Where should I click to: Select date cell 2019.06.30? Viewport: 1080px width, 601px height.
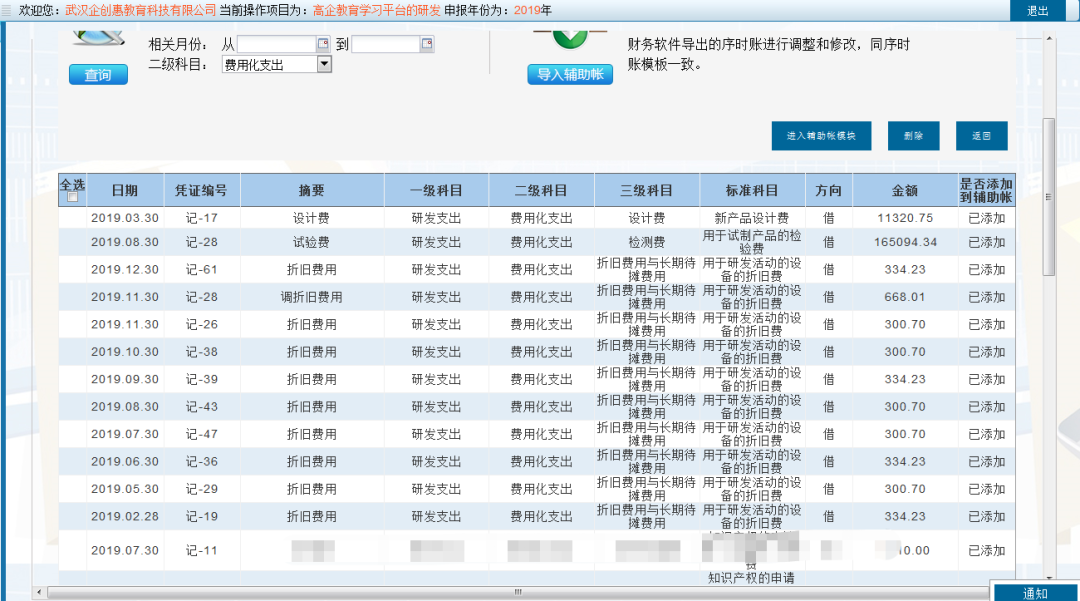coord(125,462)
